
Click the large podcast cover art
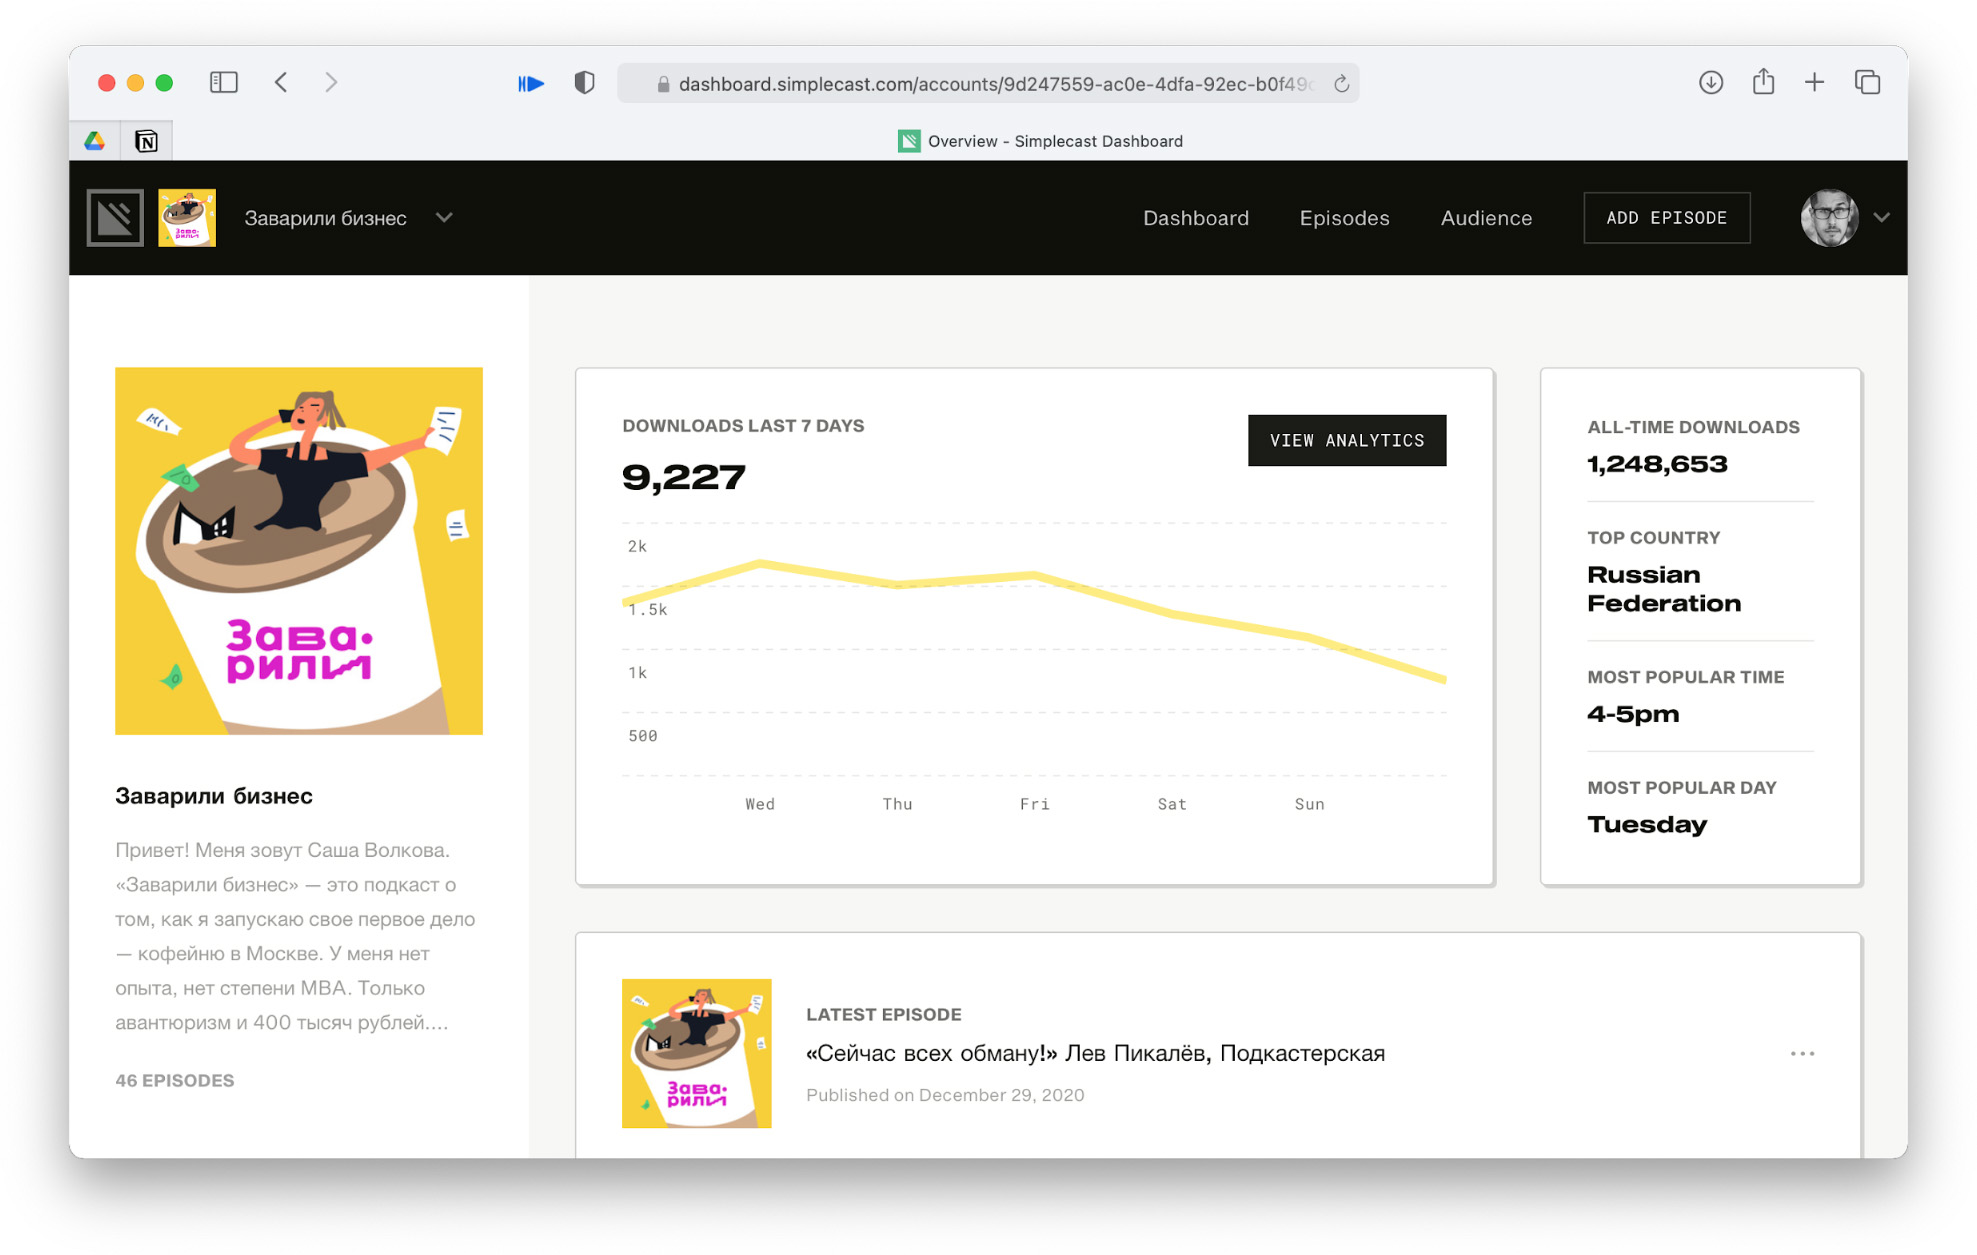(x=299, y=551)
